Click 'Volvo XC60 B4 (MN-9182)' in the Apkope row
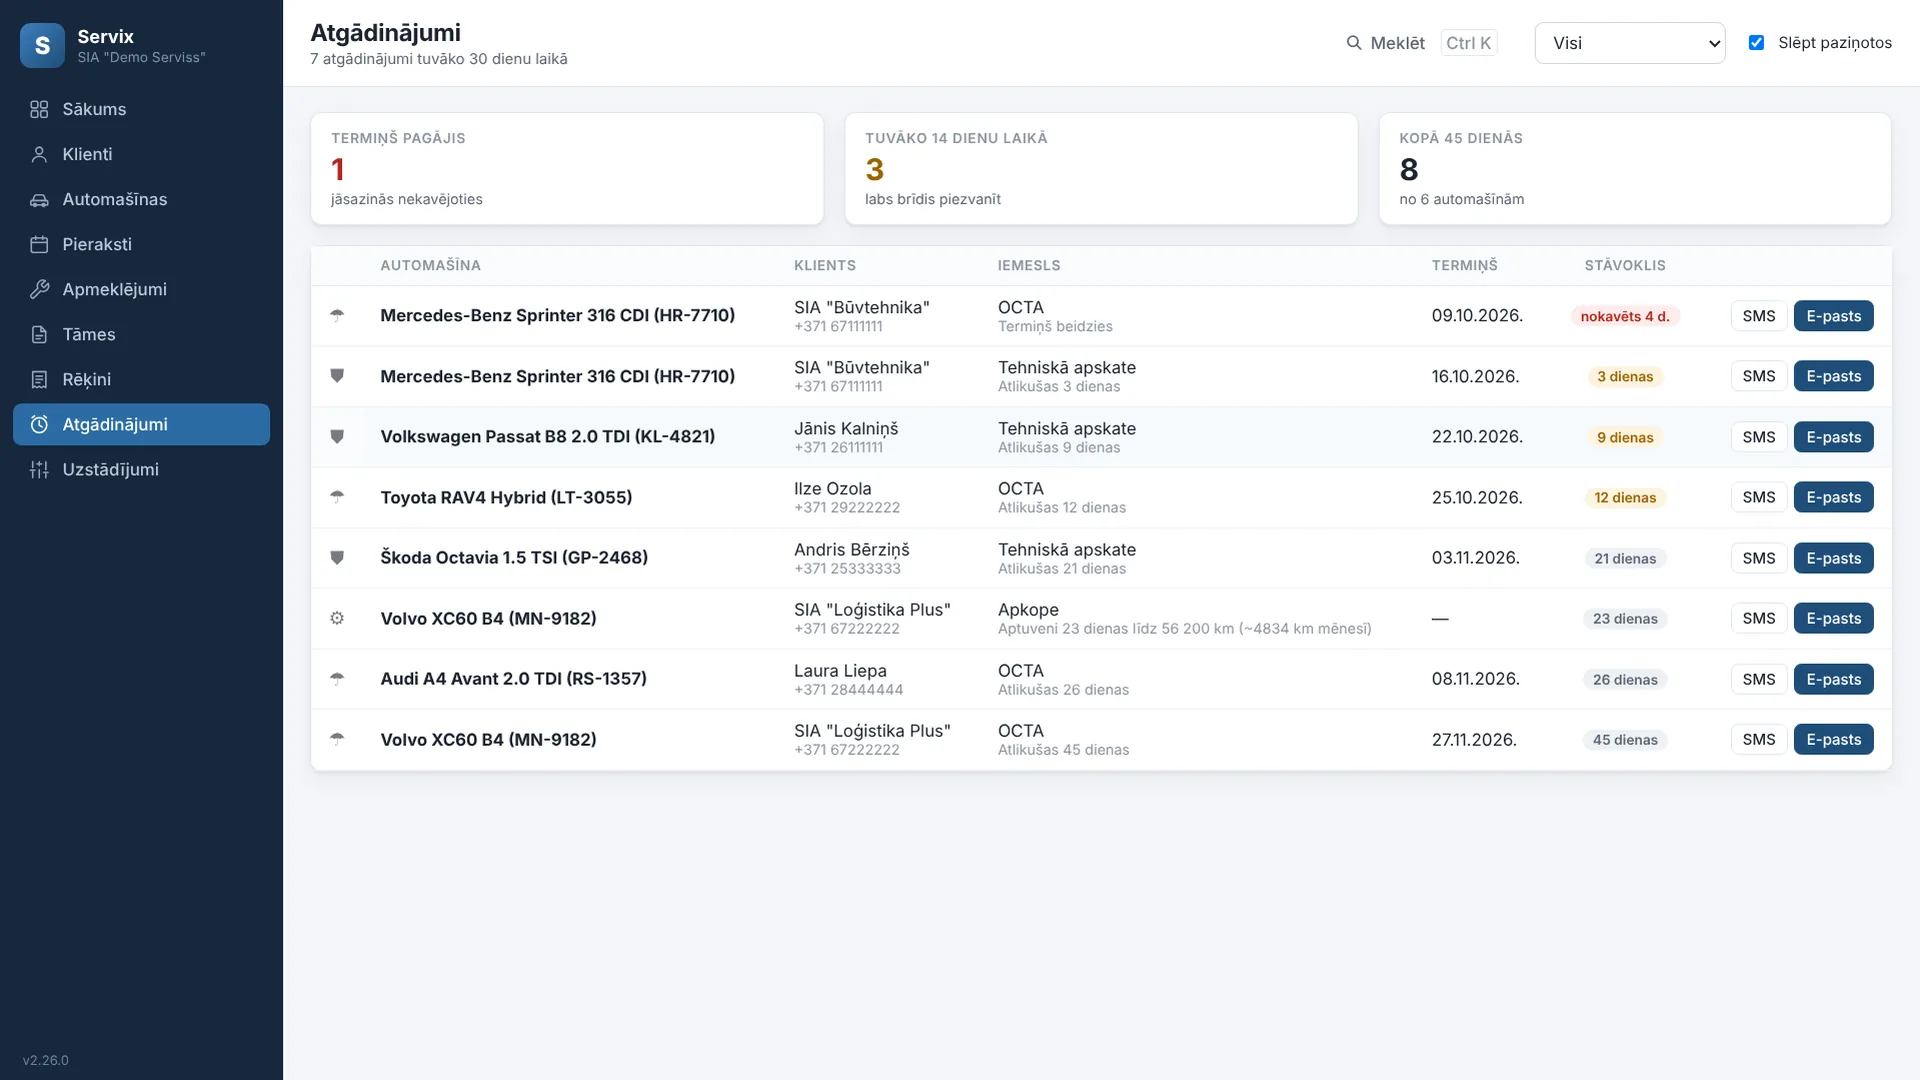The width and height of the screenshot is (1920, 1080). click(488, 618)
